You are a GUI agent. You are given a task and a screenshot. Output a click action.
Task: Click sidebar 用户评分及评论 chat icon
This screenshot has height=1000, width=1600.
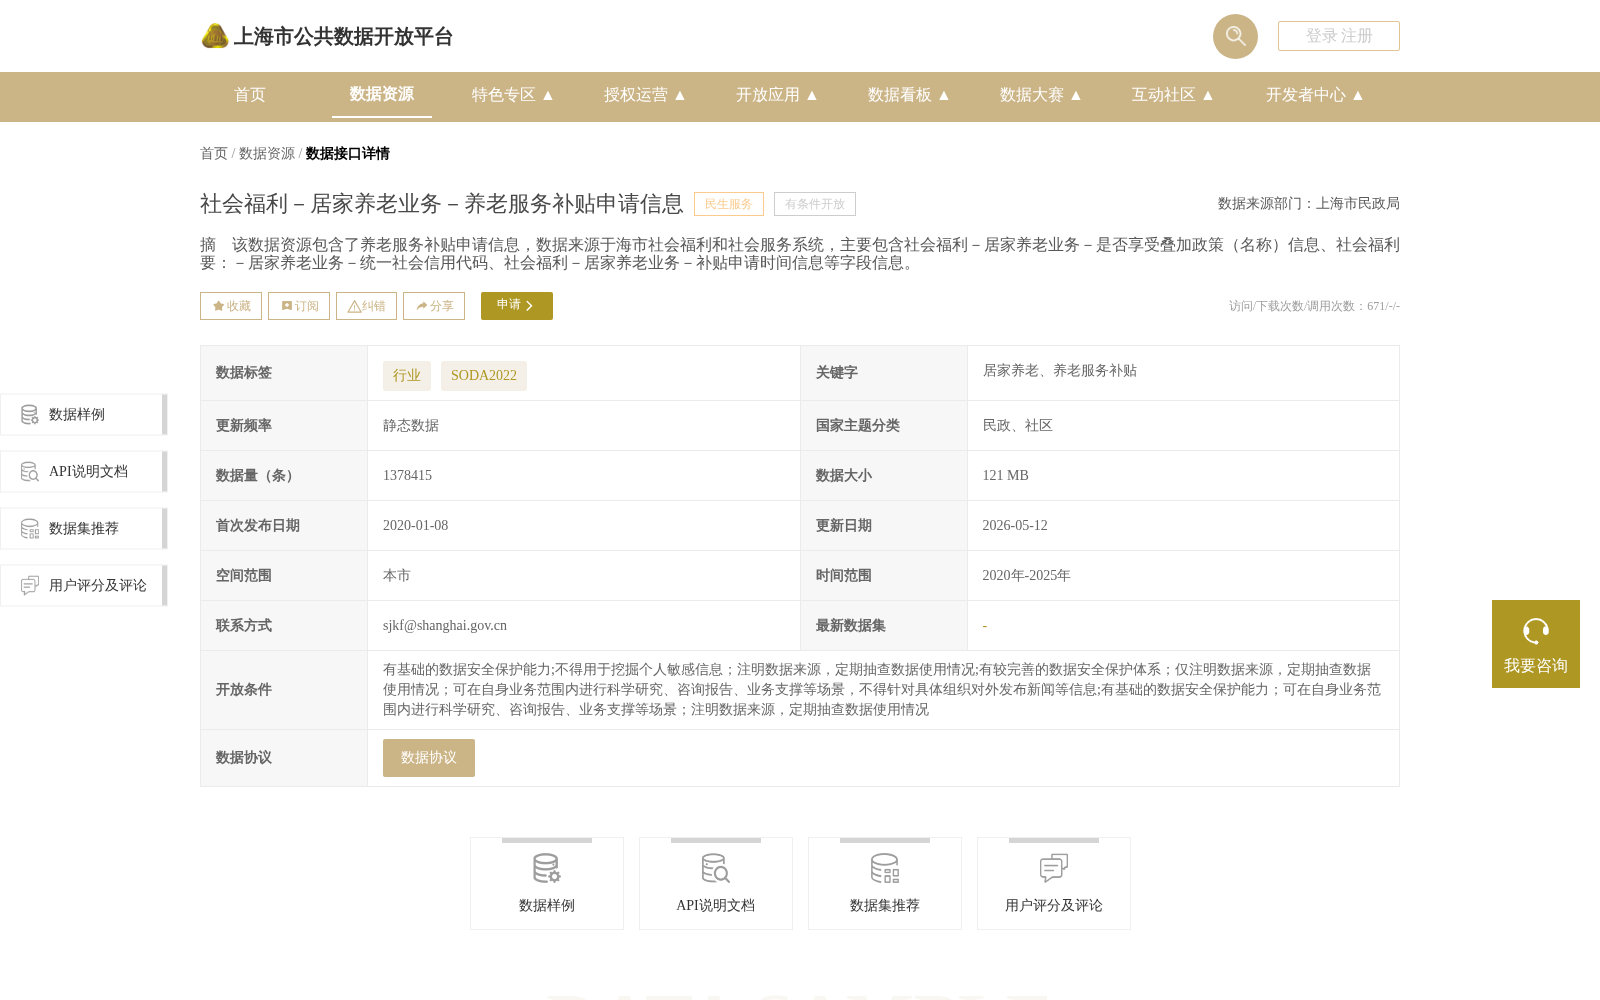pyautogui.click(x=30, y=585)
